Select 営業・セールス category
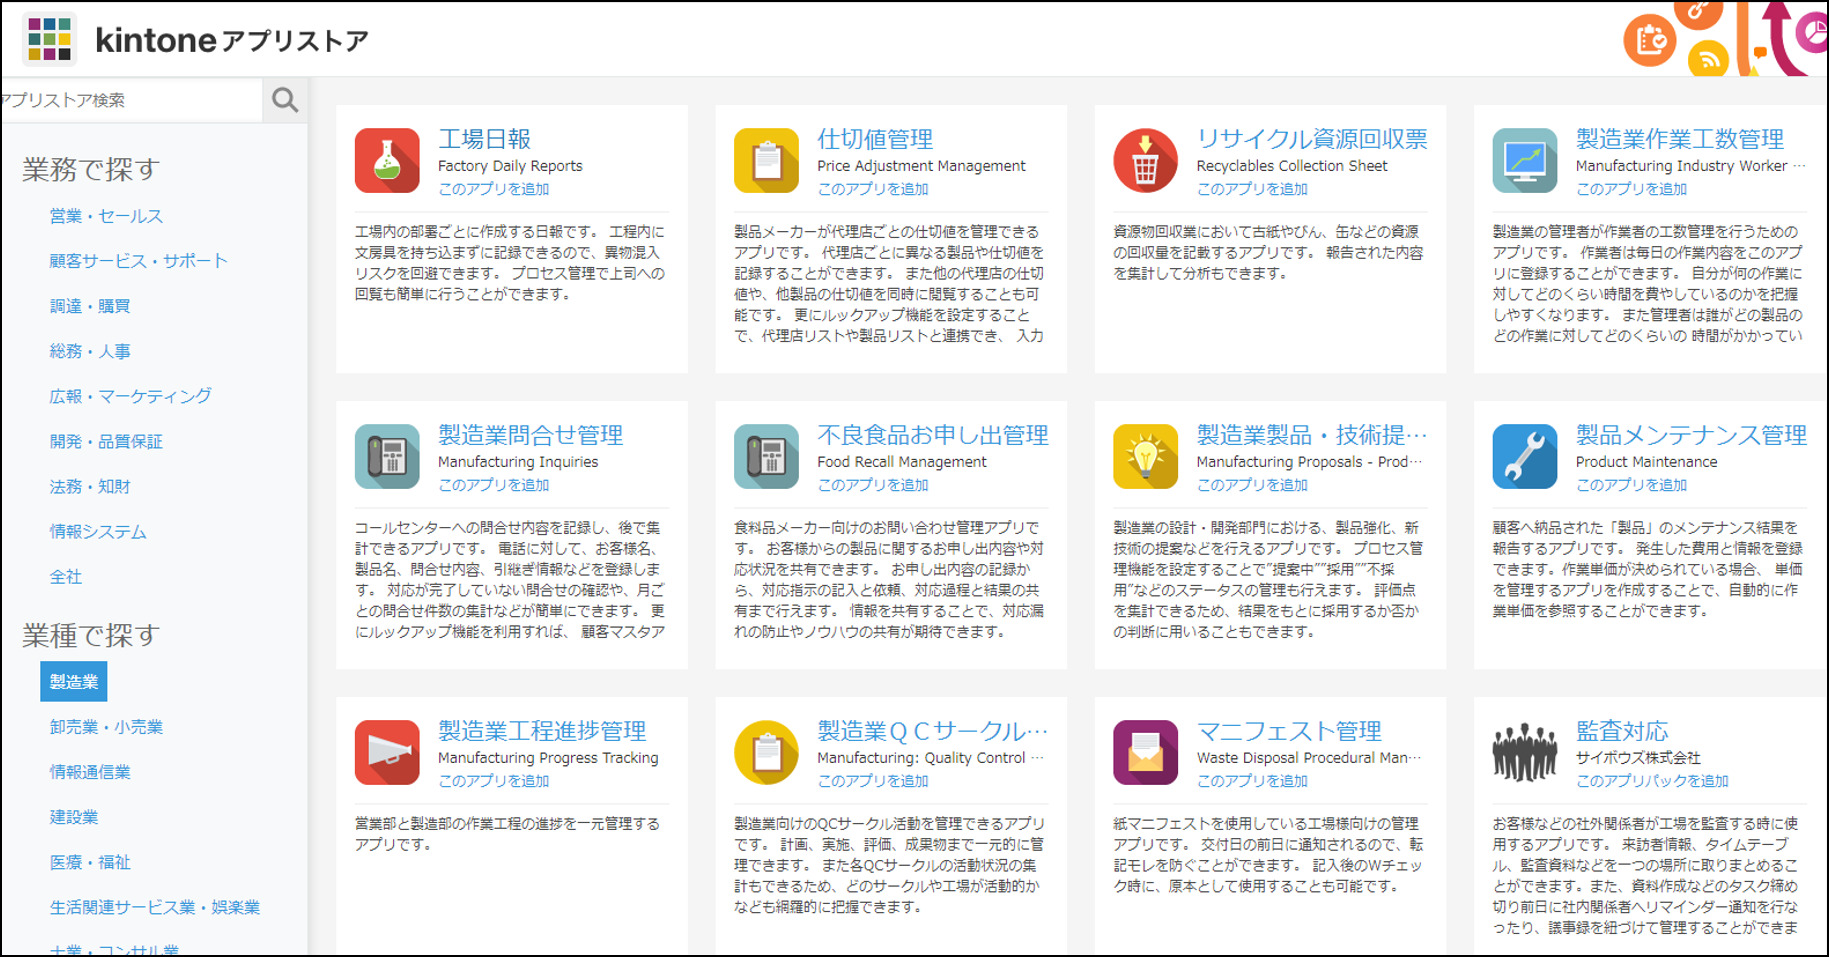 [106, 216]
